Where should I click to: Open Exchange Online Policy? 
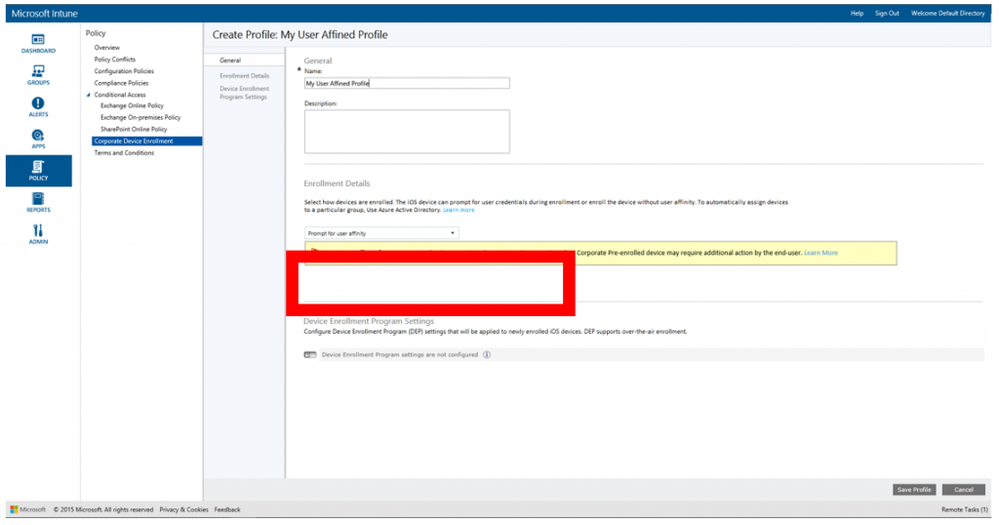coord(132,106)
